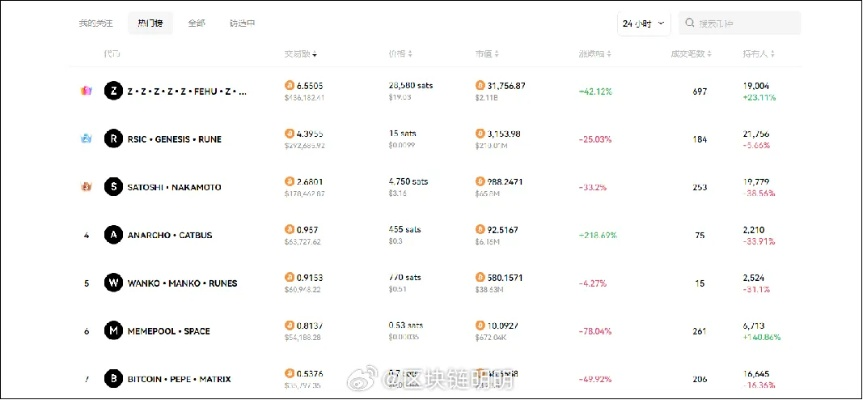The height and width of the screenshot is (400, 863).
Task: Select the 热门榜 tab
Action: [x=150, y=23]
